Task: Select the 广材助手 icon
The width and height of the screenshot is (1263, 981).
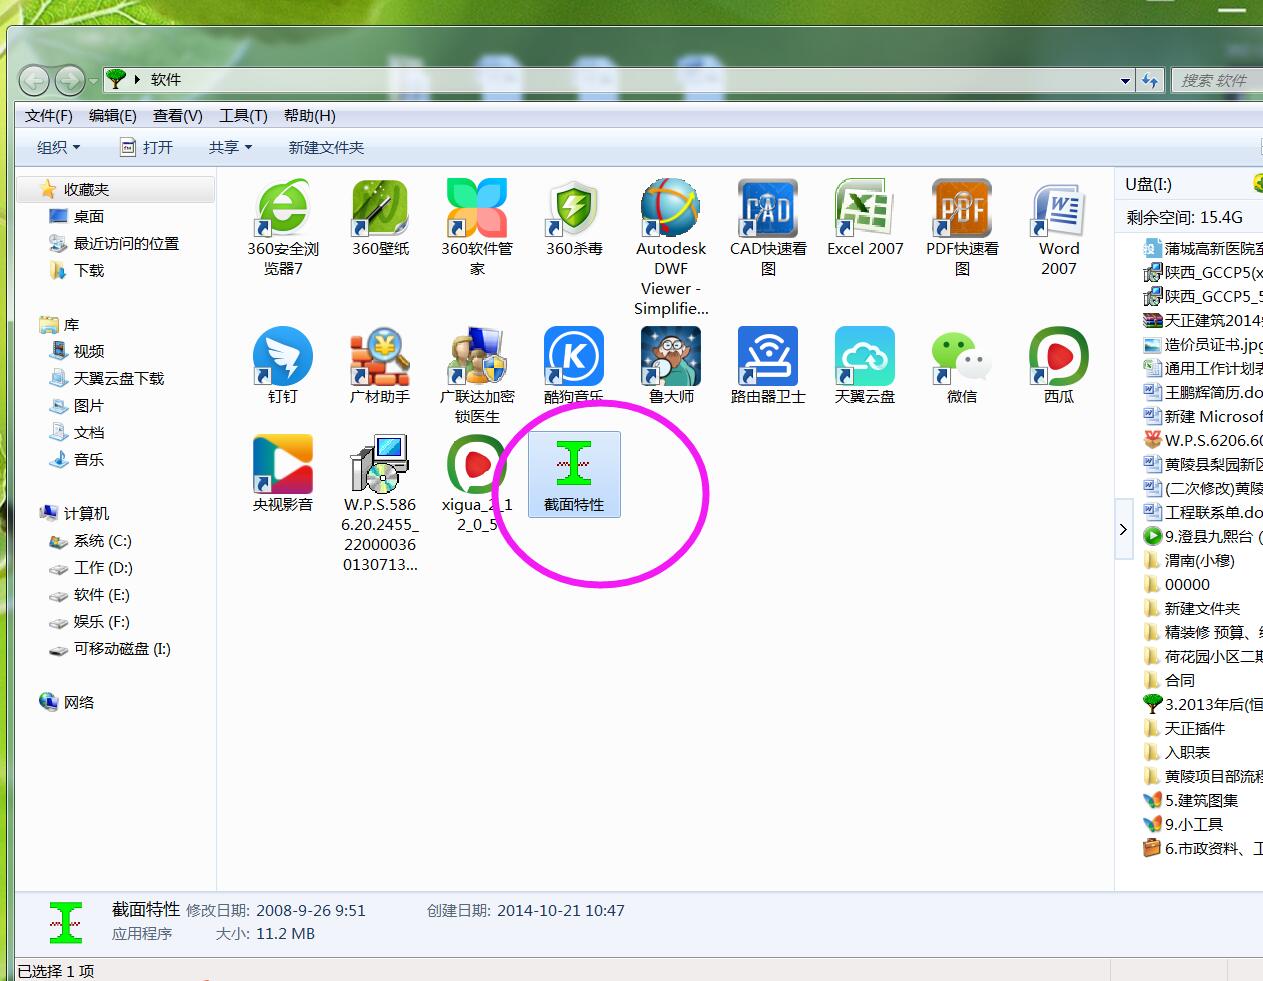Action: pos(380,356)
